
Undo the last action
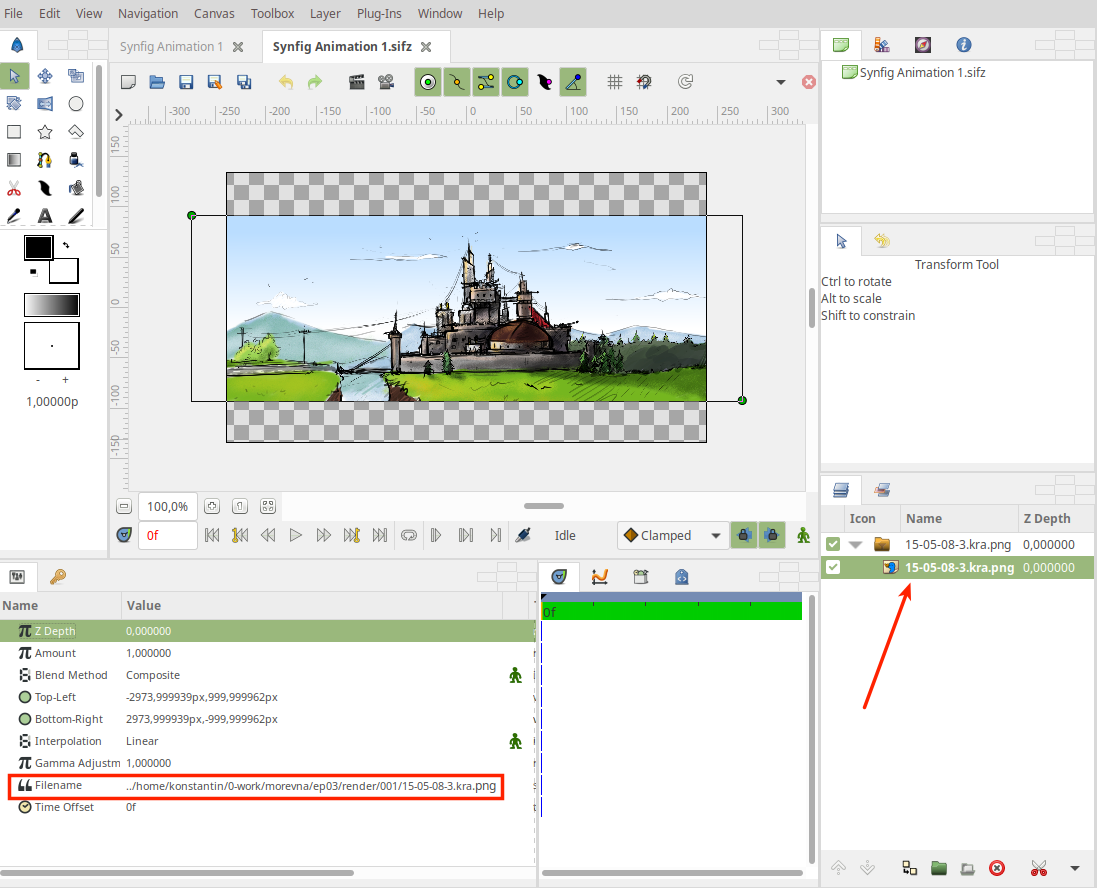(285, 82)
